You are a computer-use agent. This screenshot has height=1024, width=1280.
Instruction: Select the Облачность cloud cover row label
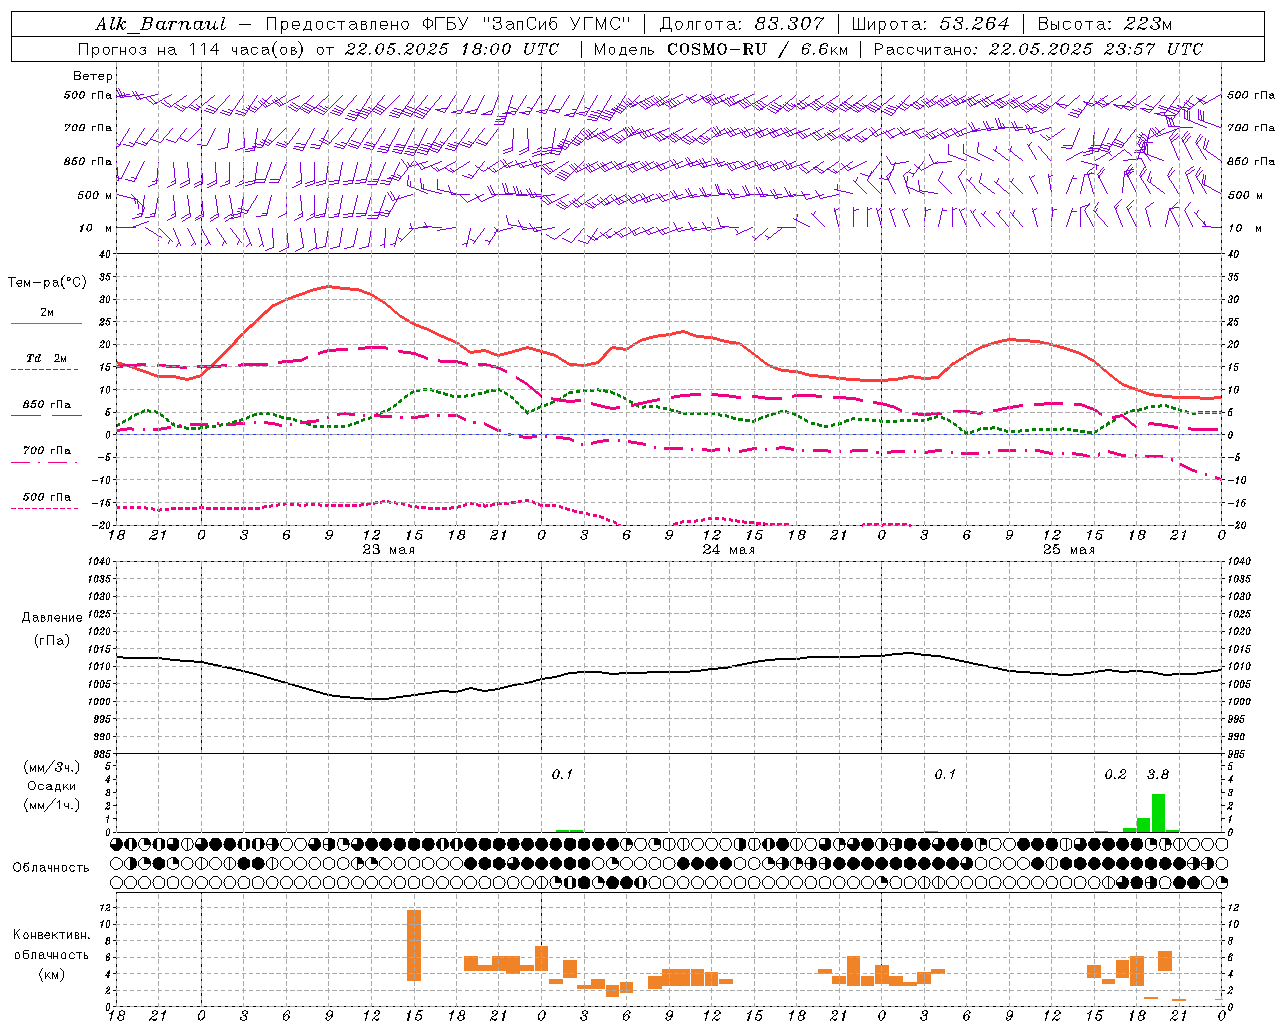click(x=51, y=868)
